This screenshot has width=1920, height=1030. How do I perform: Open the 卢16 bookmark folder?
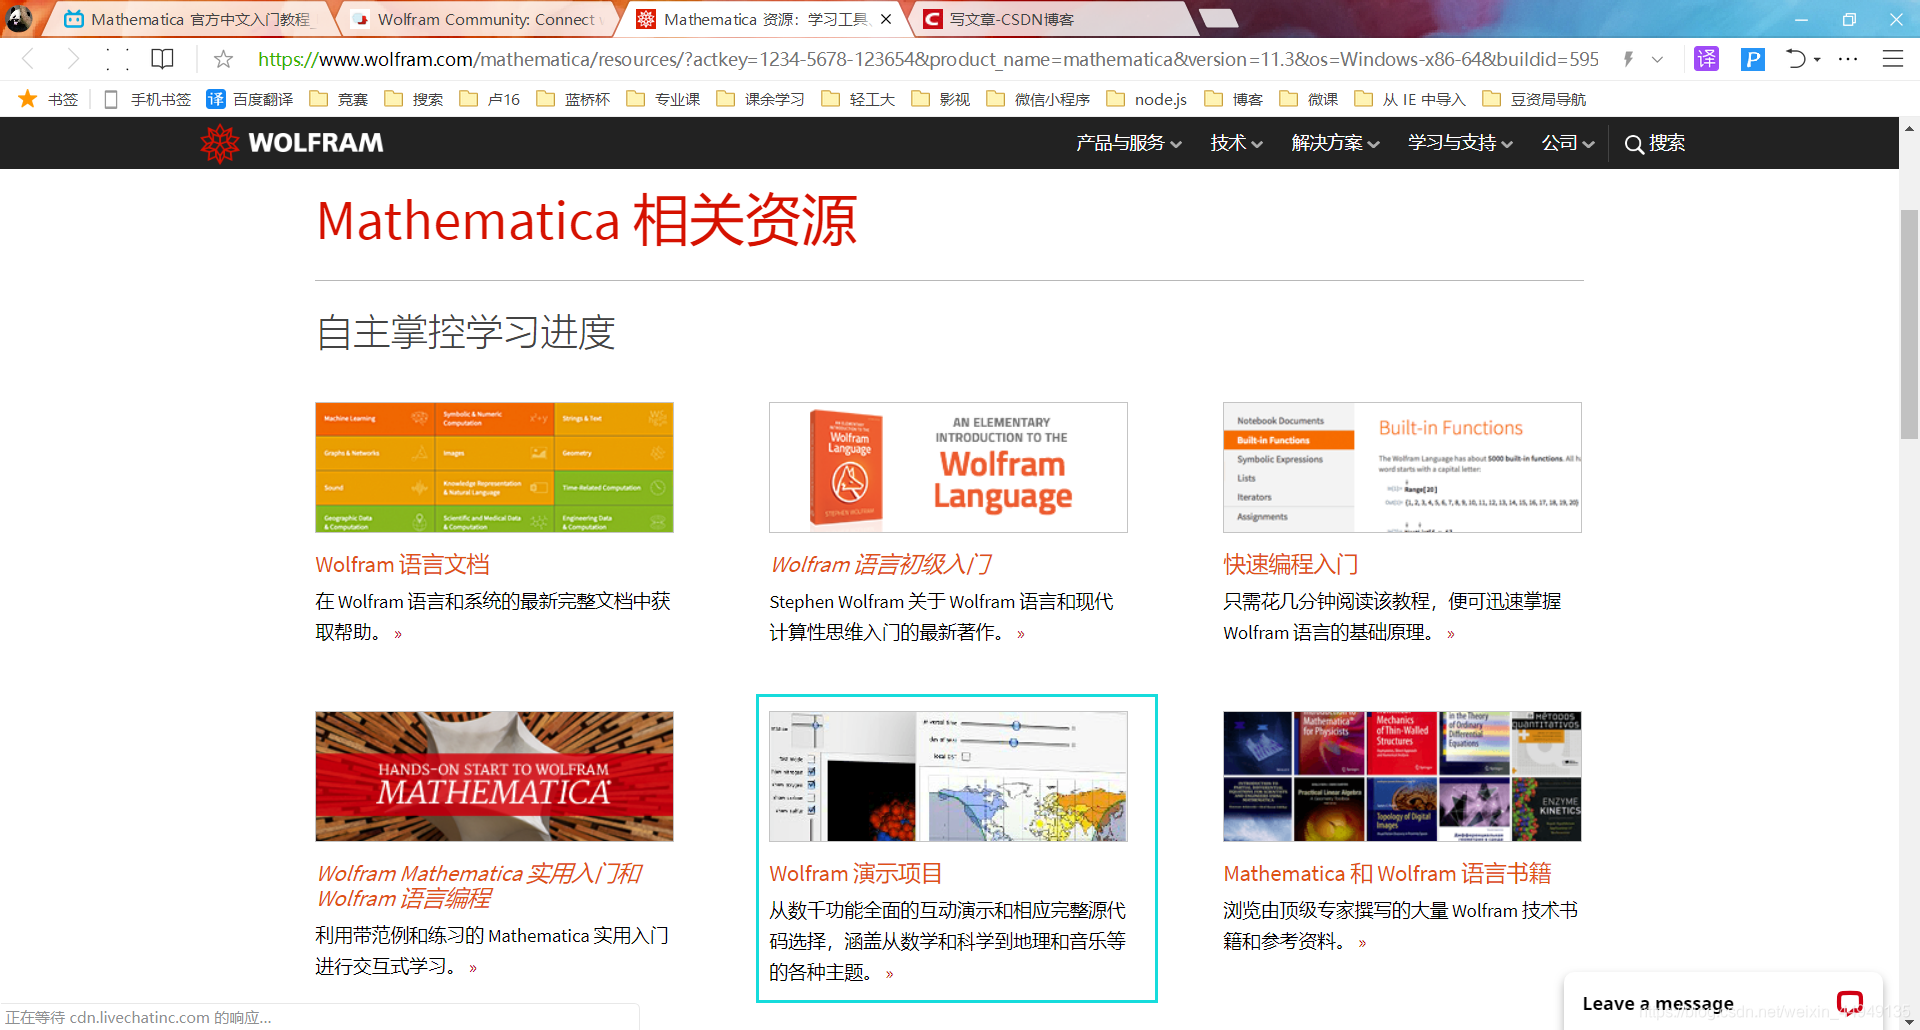tap(490, 99)
